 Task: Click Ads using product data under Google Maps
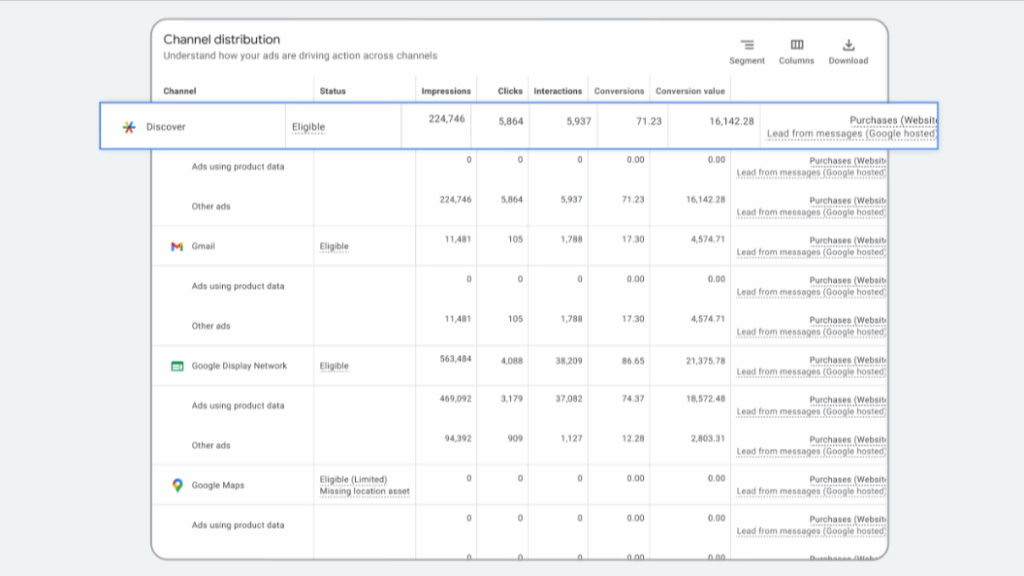[238, 525]
